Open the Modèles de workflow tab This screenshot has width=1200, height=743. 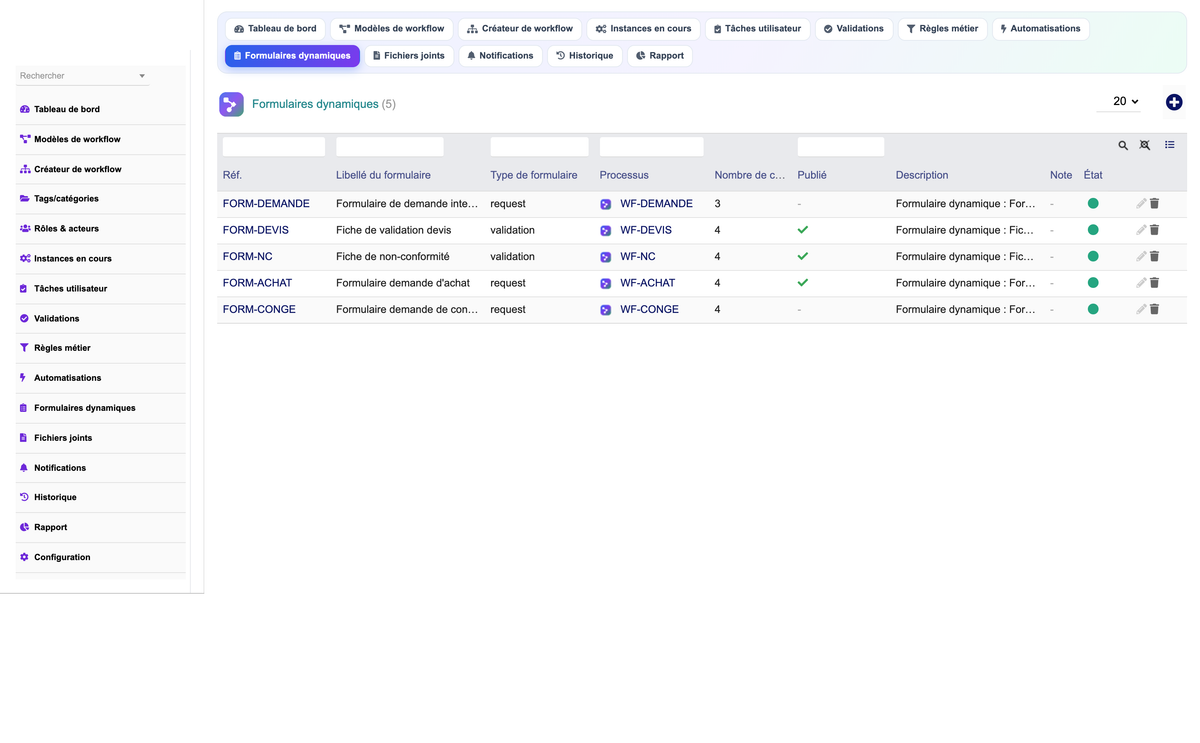(x=391, y=29)
